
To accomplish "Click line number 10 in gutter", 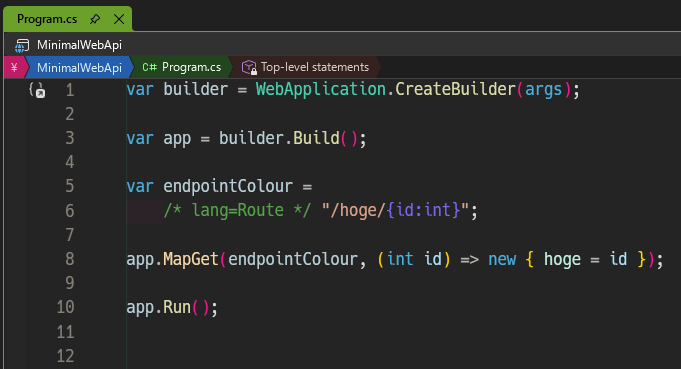I will point(66,307).
